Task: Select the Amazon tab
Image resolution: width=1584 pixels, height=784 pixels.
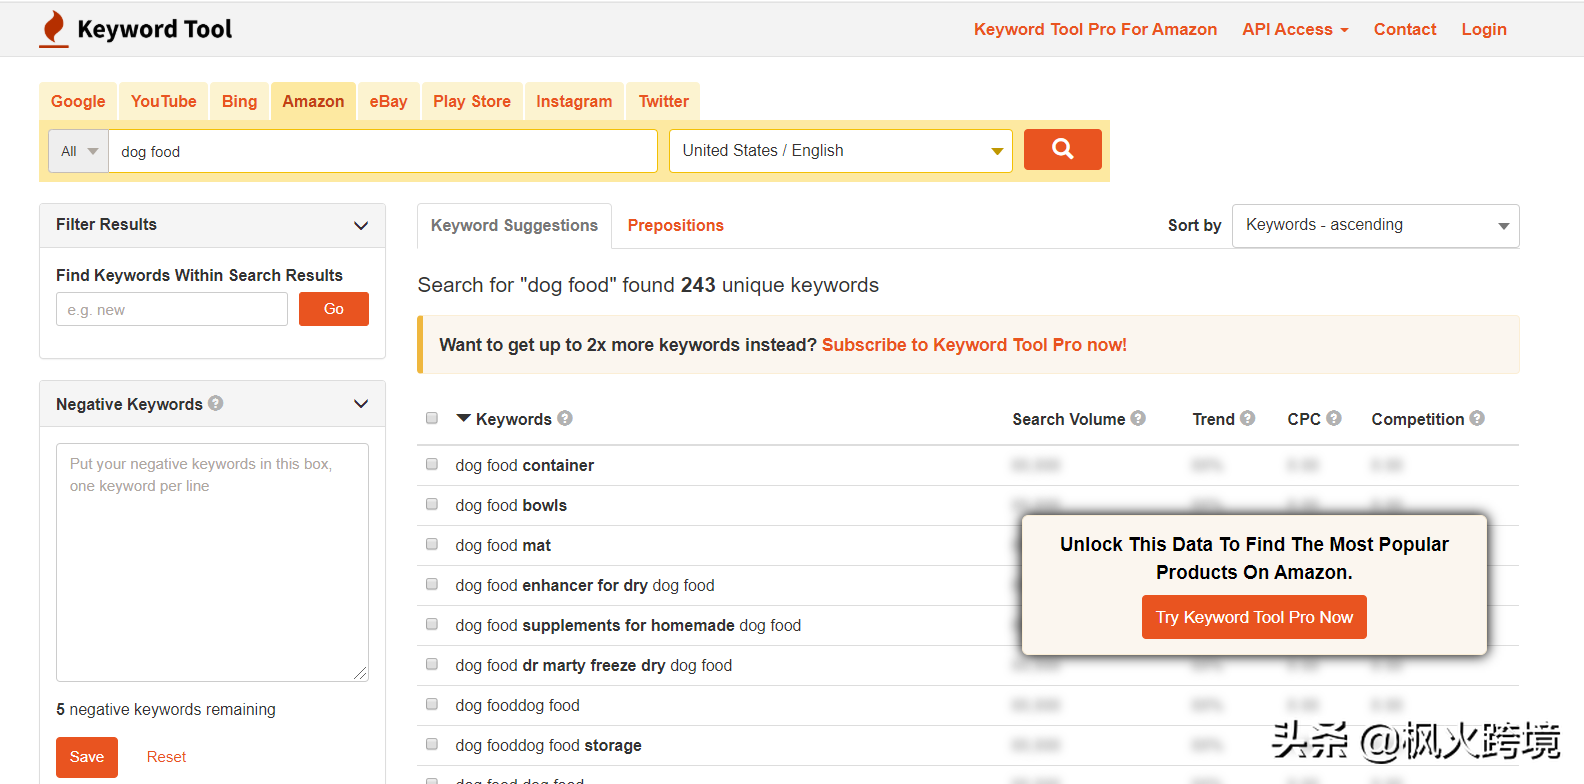Action: pos(313,101)
